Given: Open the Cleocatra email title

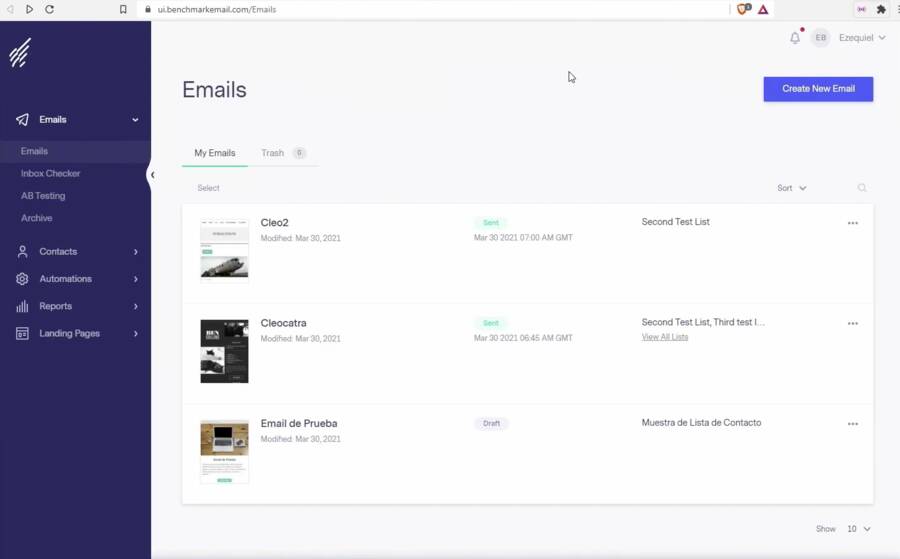Looking at the screenshot, I should [x=284, y=323].
